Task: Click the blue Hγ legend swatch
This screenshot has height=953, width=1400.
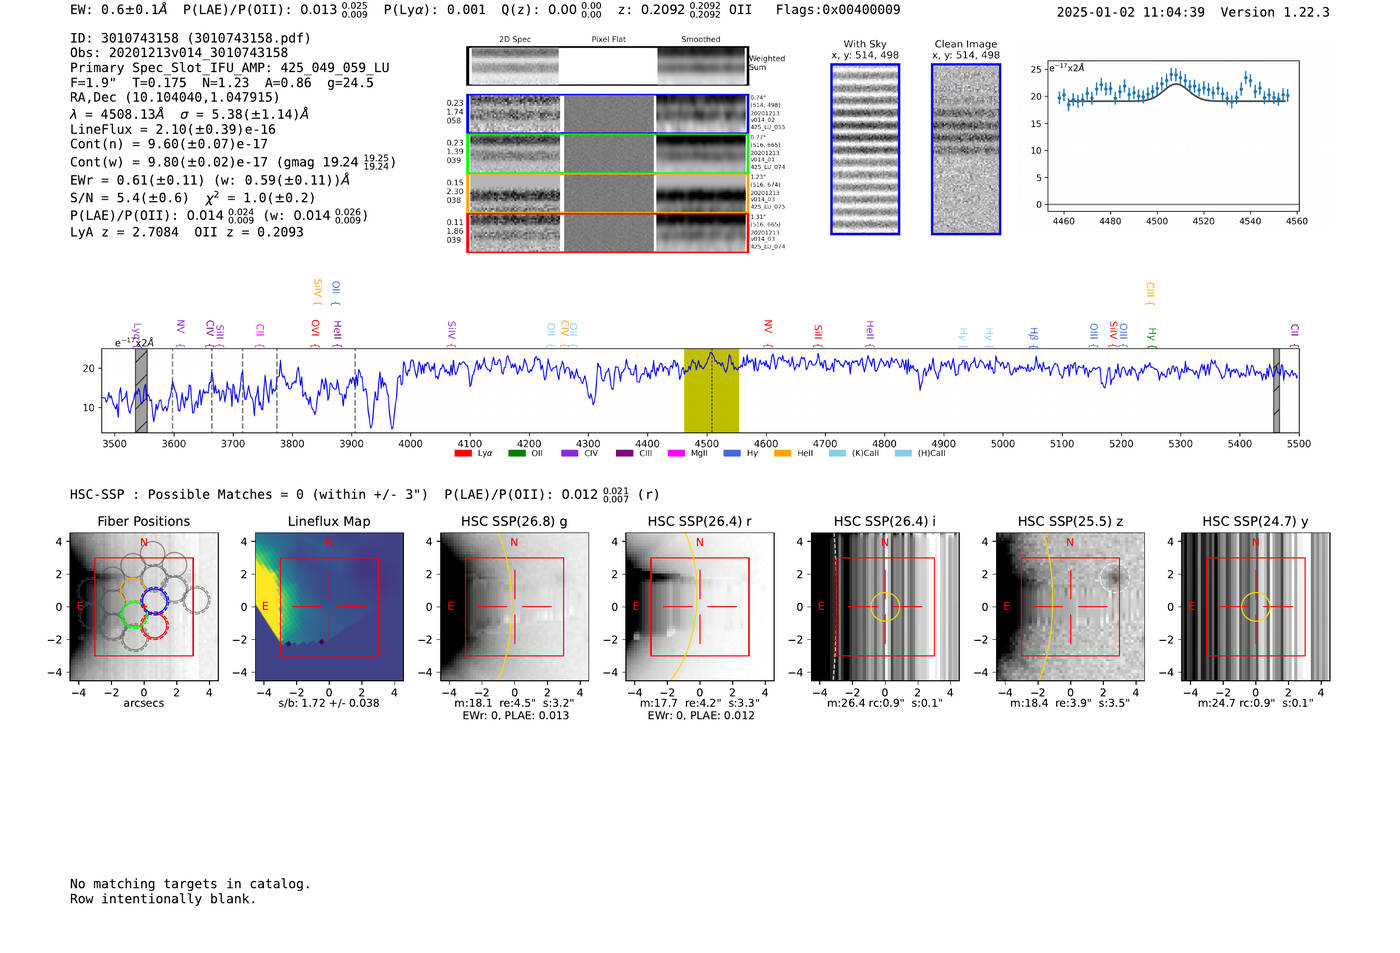Action: (732, 454)
